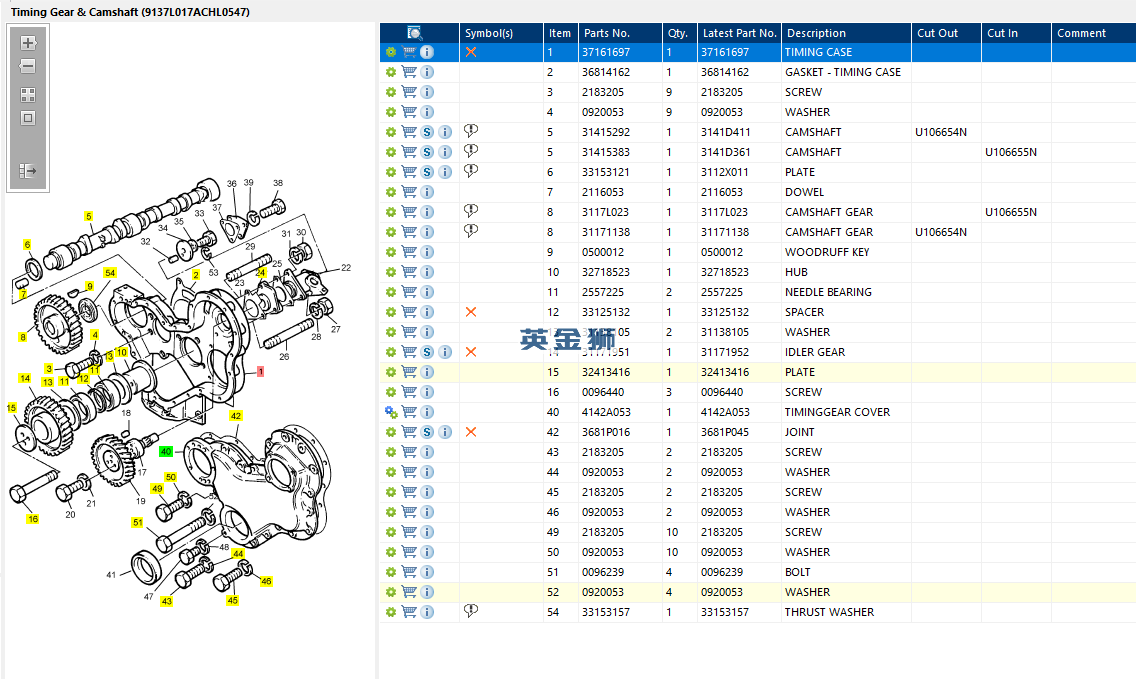This screenshot has width=1136, height=679.
Task: Click callout 45 on the diagram
Action: pos(233,600)
